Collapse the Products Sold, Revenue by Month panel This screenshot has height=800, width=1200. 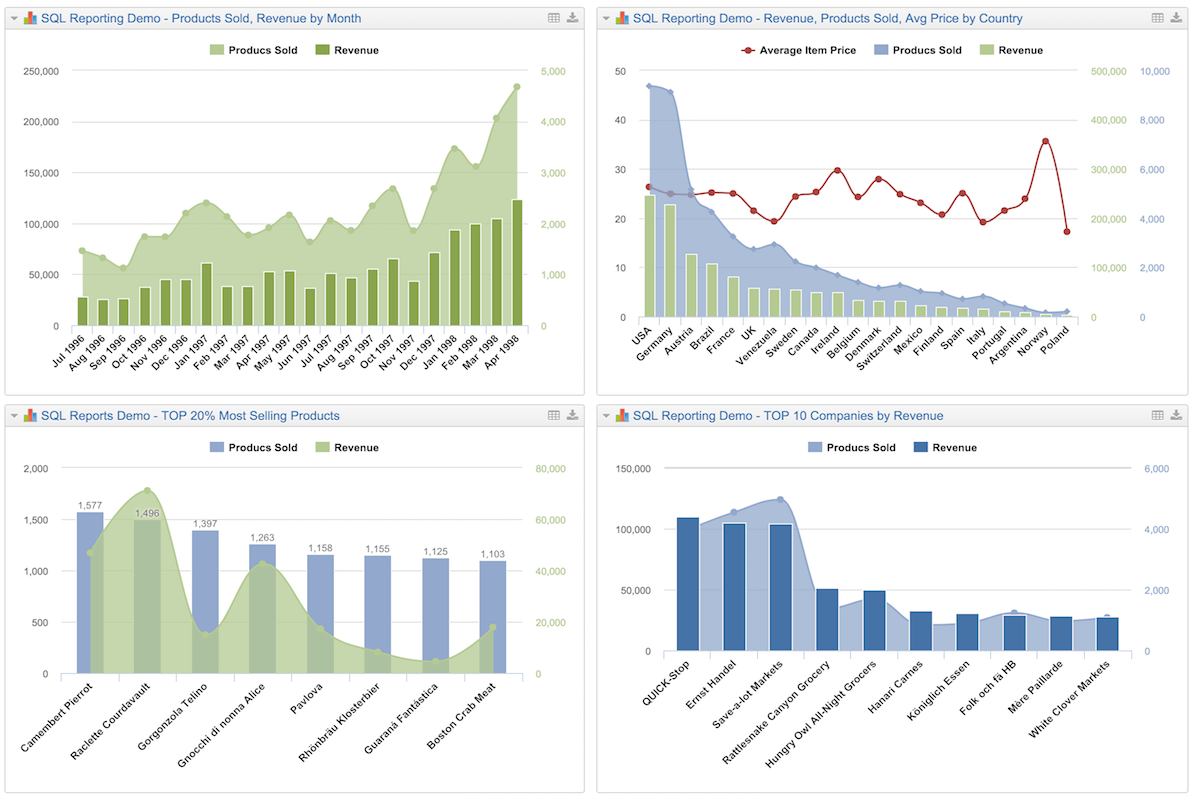pos(15,18)
